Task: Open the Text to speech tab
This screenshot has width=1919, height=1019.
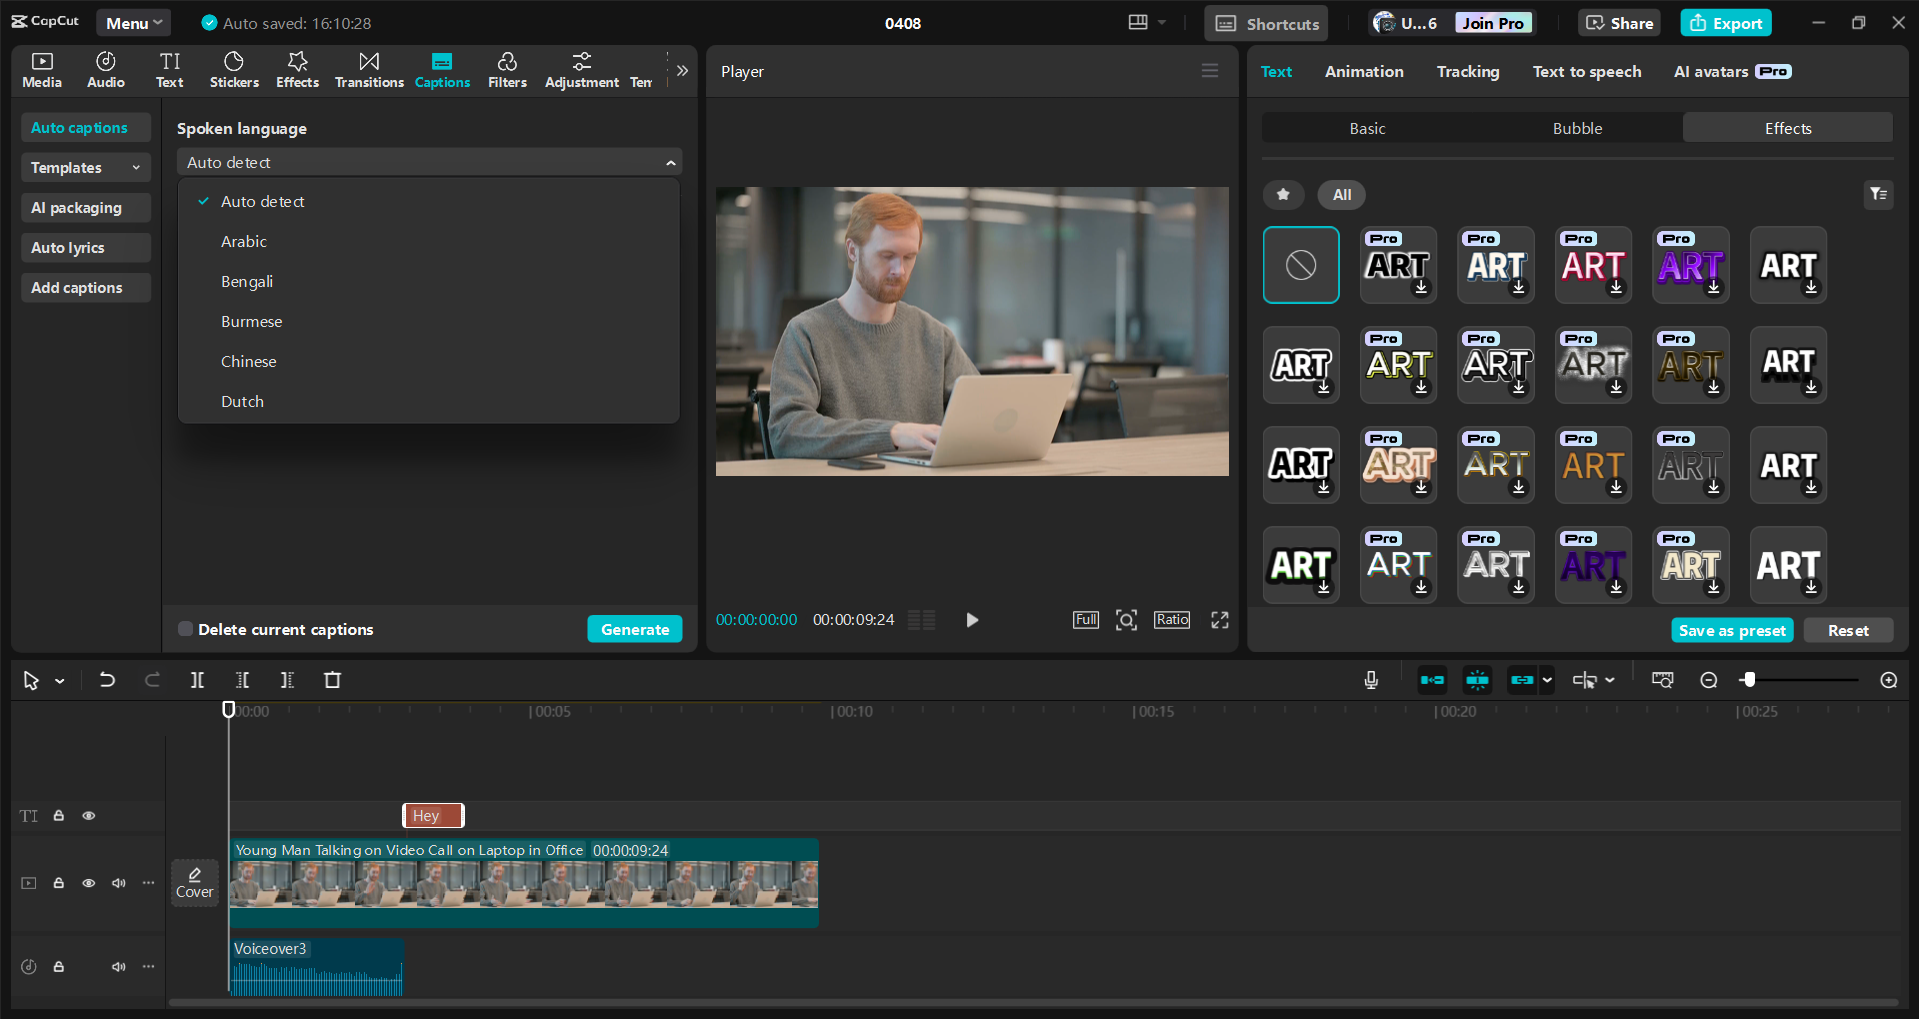Action: click(1586, 71)
